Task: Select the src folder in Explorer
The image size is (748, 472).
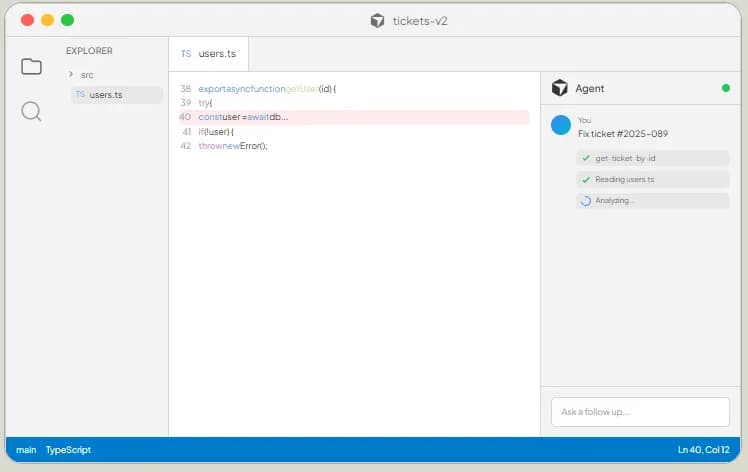Action: (87, 75)
